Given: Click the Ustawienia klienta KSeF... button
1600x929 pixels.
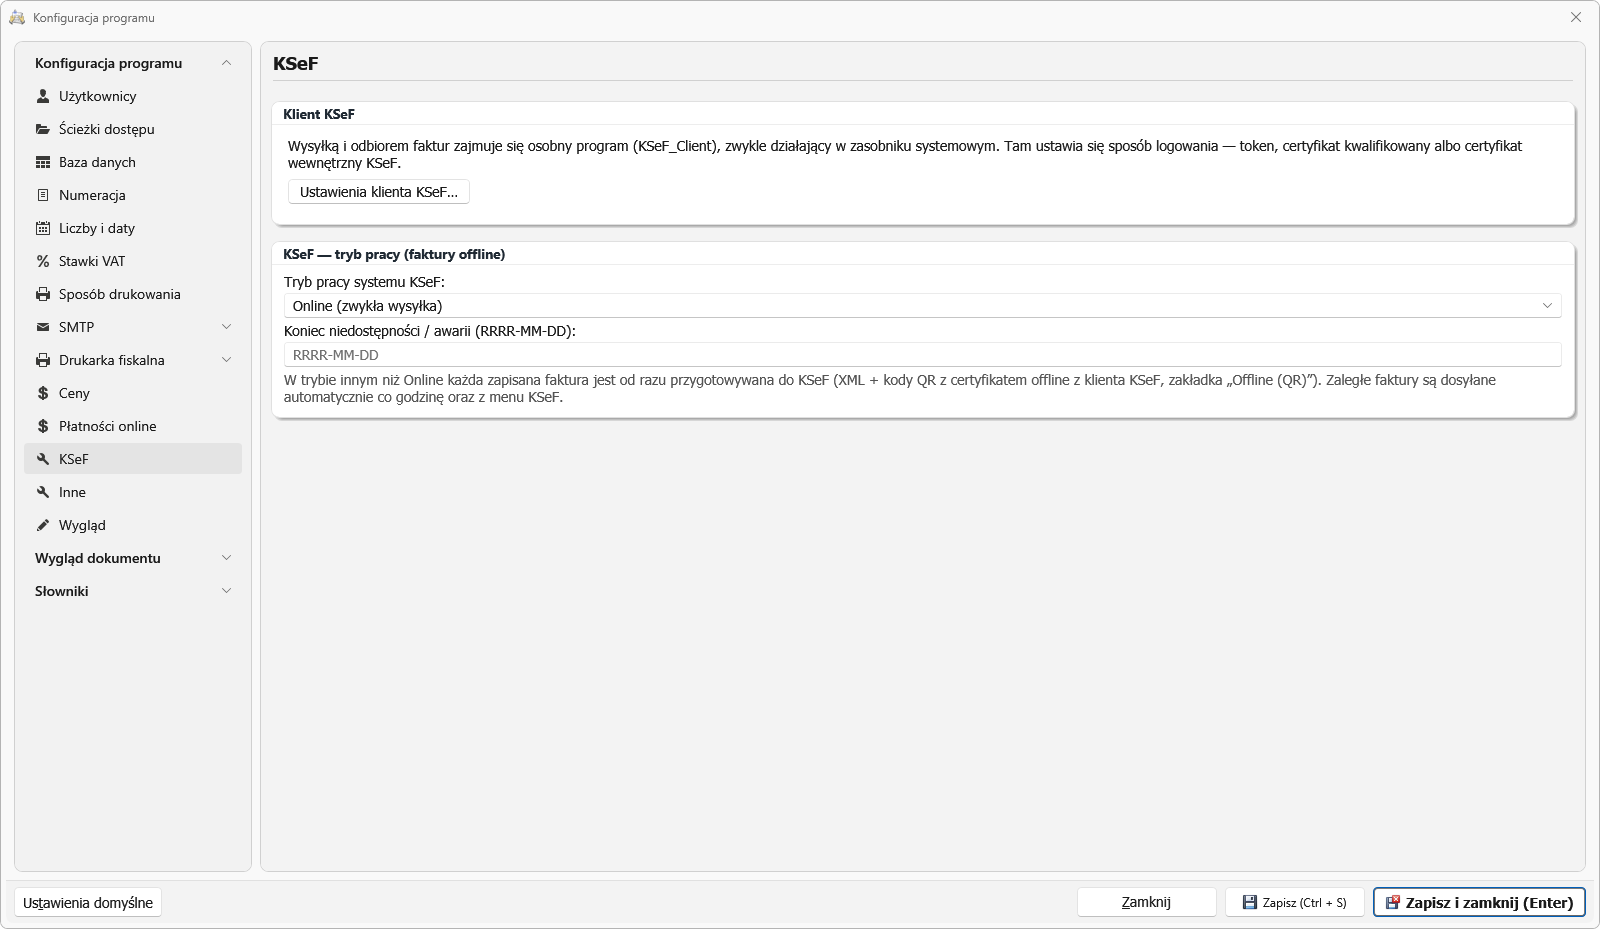Looking at the screenshot, I should pos(379,192).
